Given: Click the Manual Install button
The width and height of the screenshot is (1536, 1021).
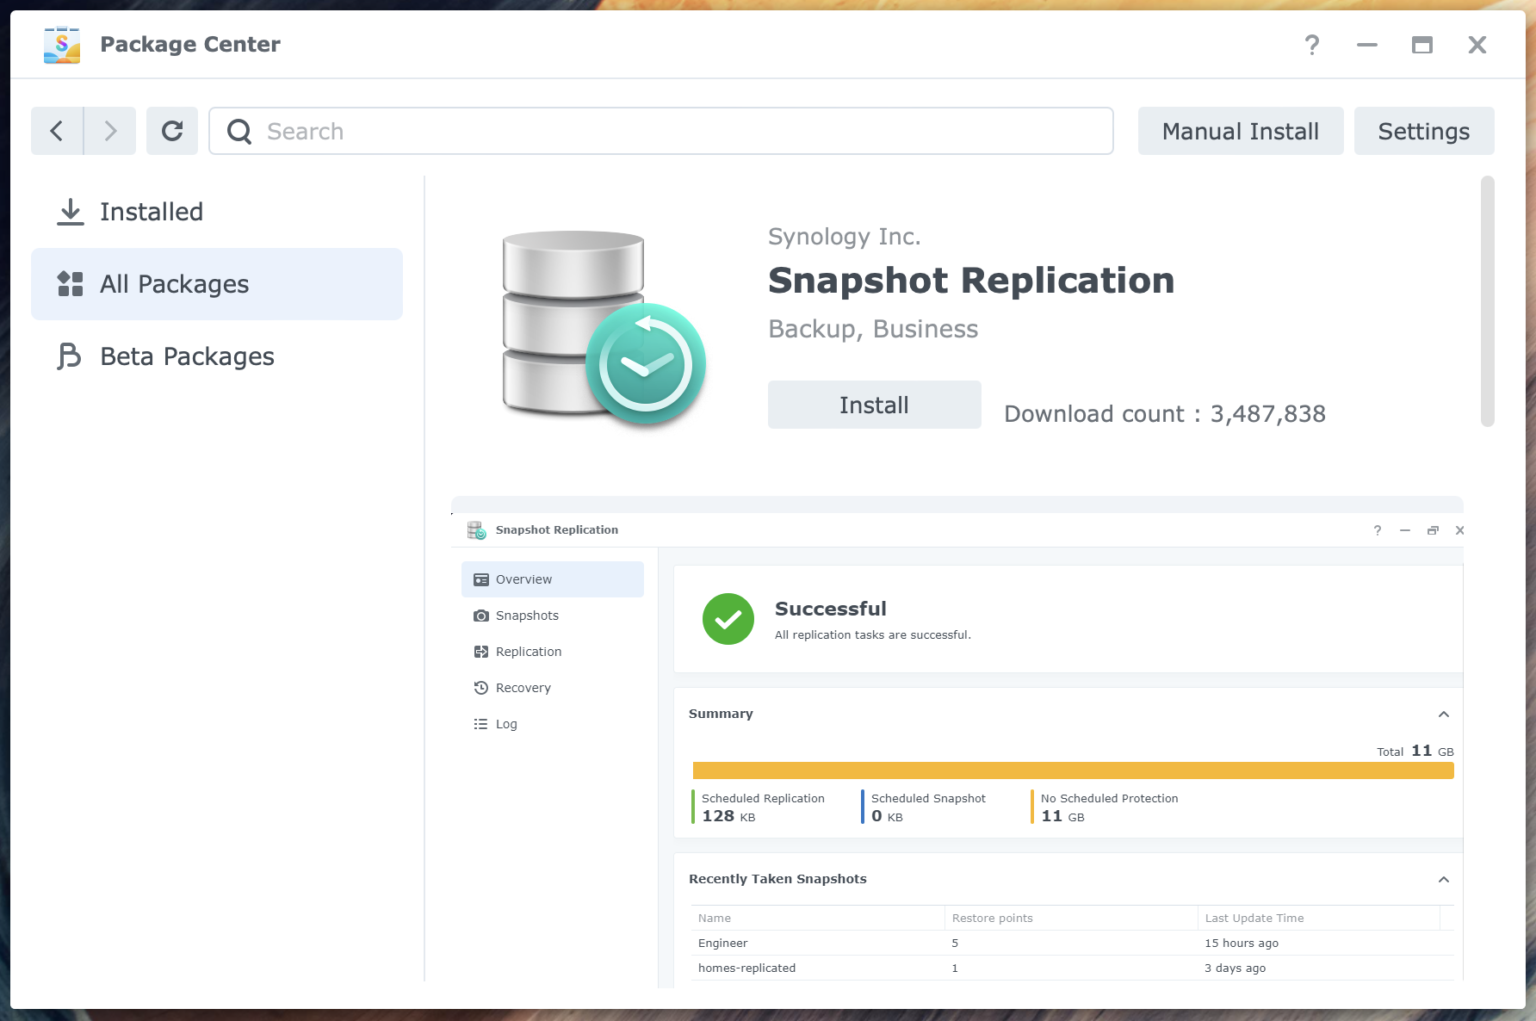Looking at the screenshot, I should pyautogui.click(x=1240, y=131).
